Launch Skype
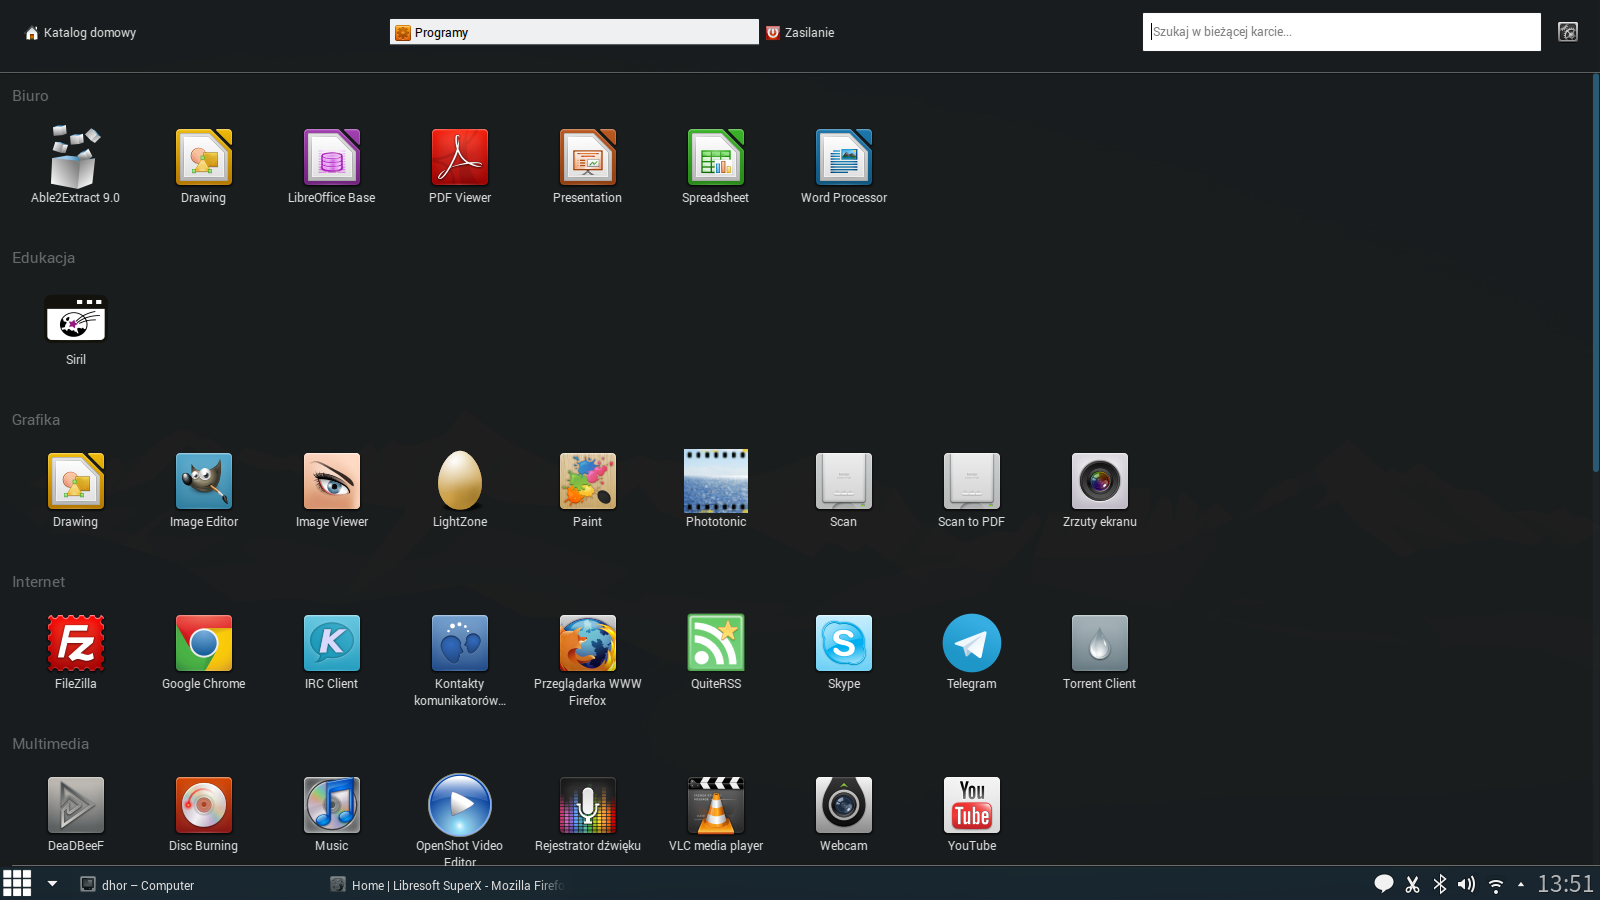Image resolution: width=1600 pixels, height=900 pixels. [843, 652]
